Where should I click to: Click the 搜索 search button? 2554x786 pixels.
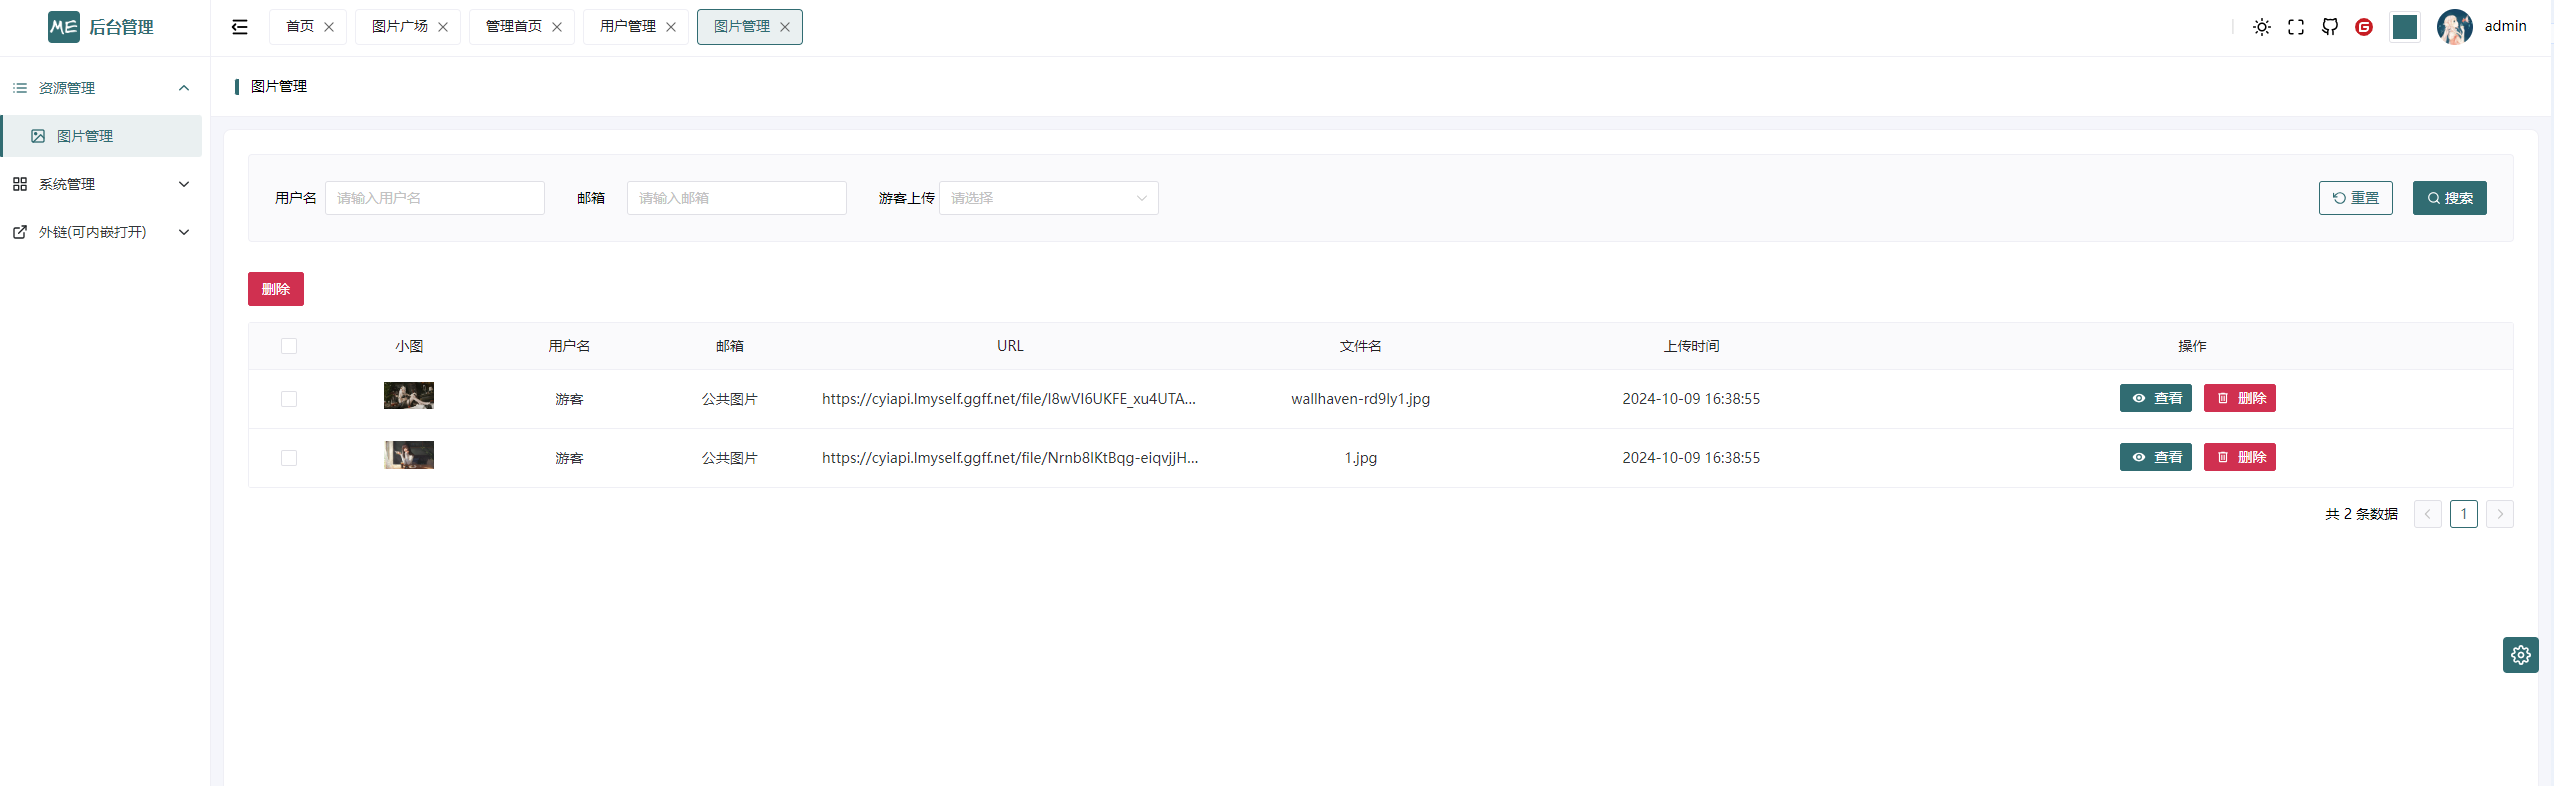pos(2449,198)
